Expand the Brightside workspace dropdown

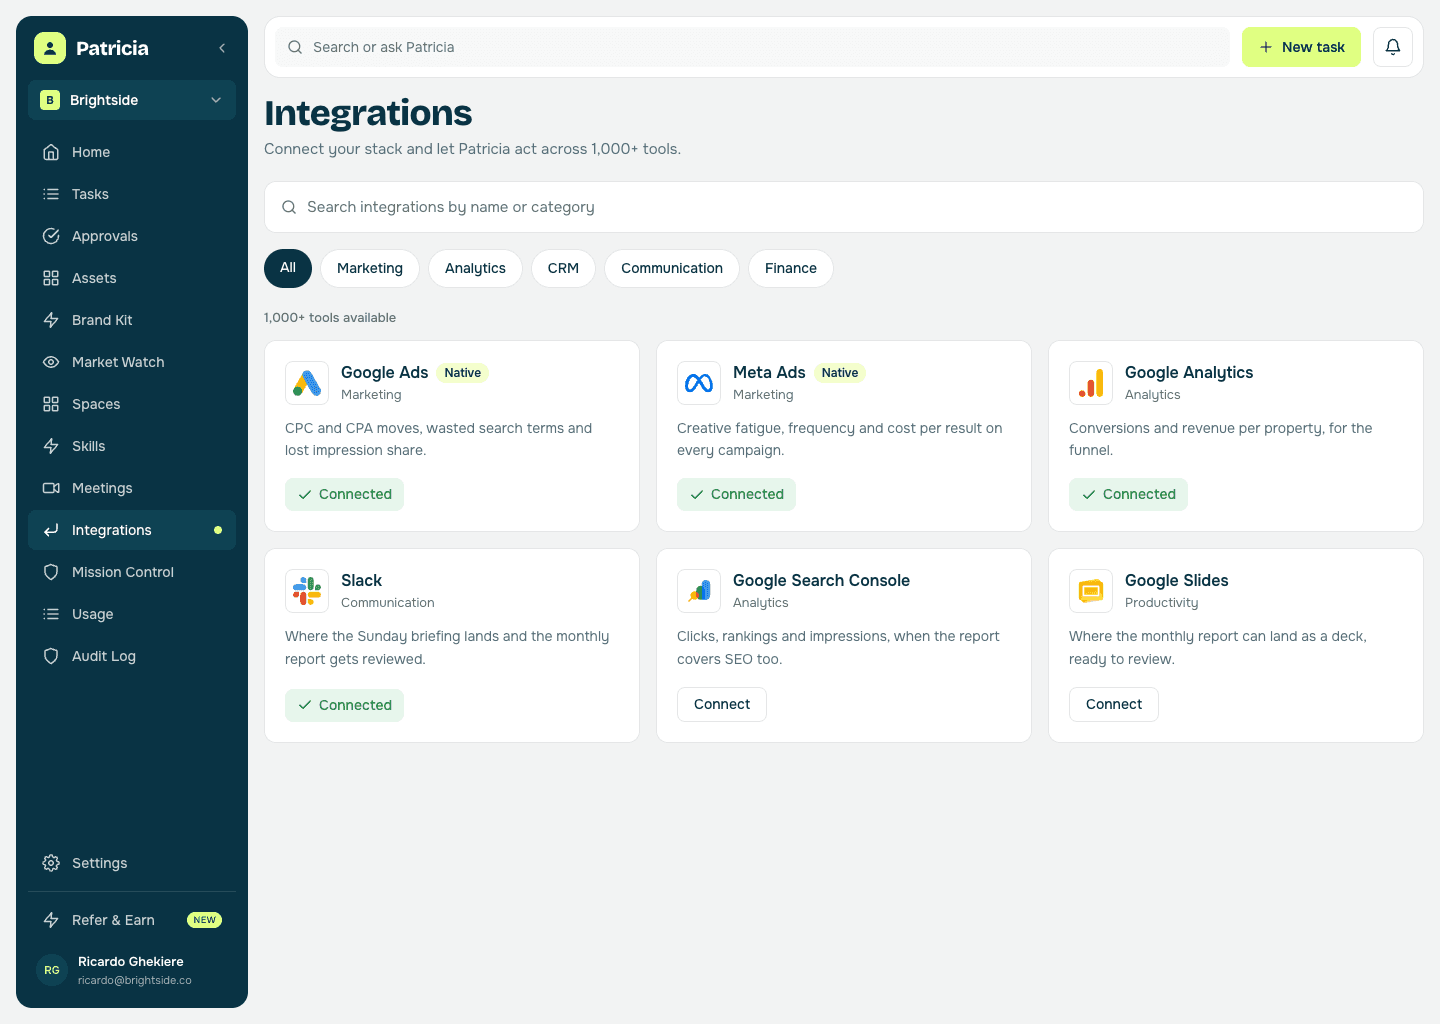132,100
